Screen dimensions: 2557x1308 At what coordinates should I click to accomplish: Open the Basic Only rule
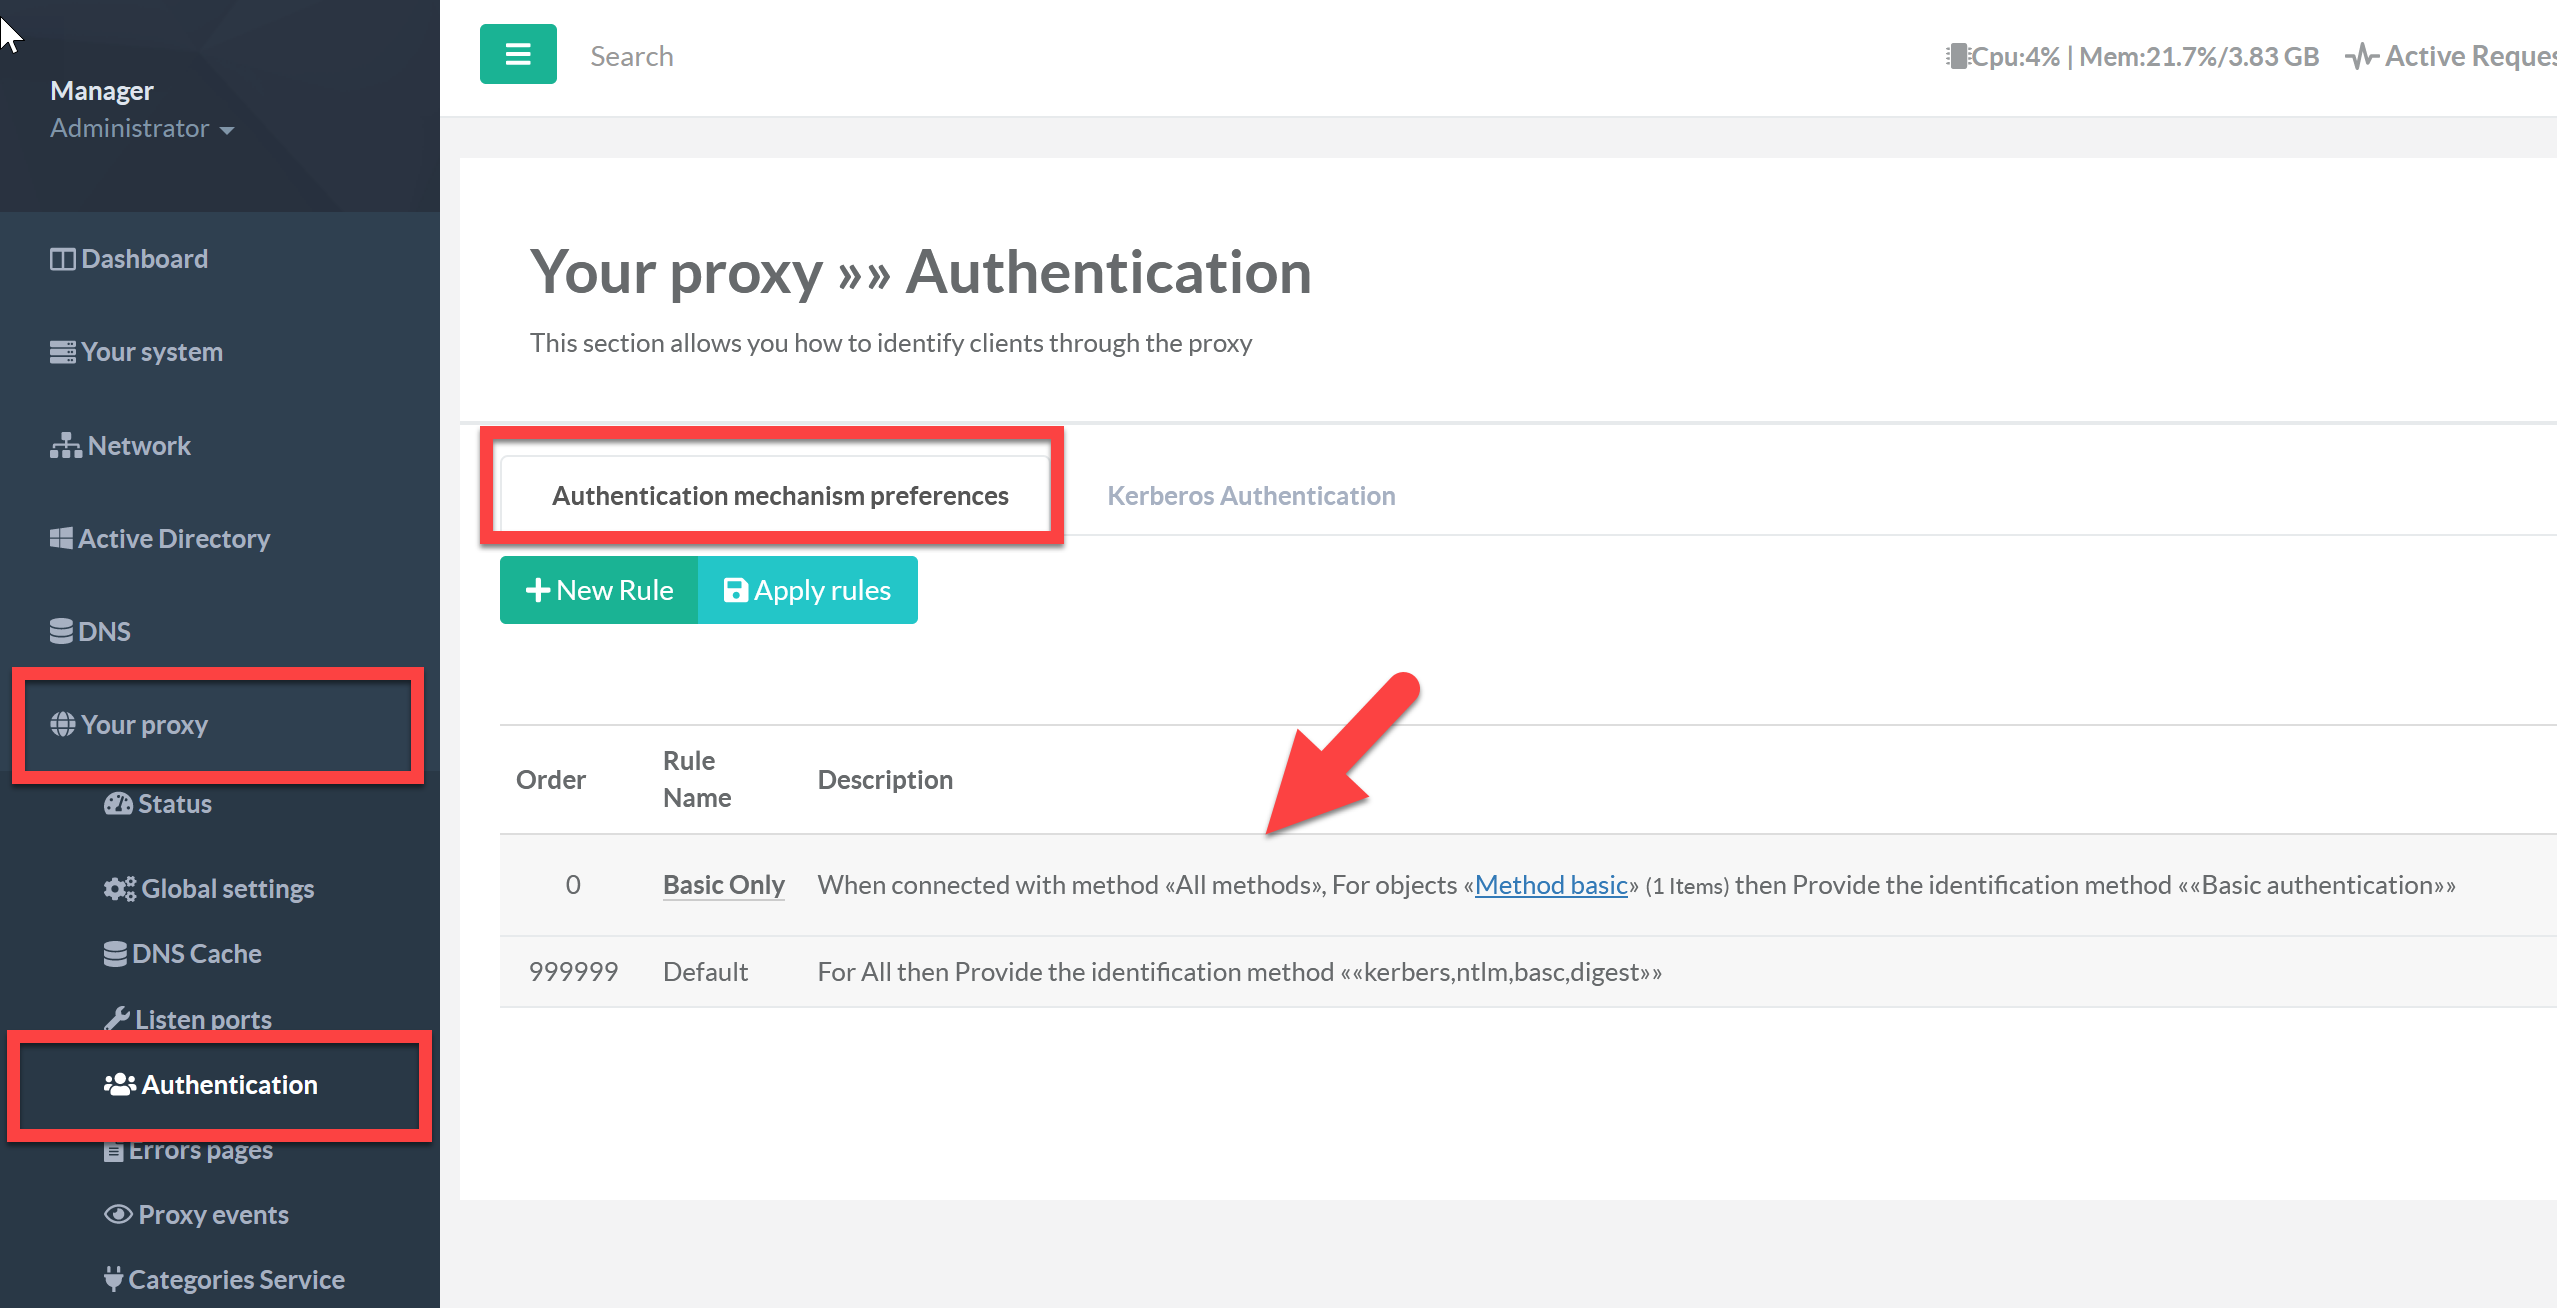pos(723,885)
